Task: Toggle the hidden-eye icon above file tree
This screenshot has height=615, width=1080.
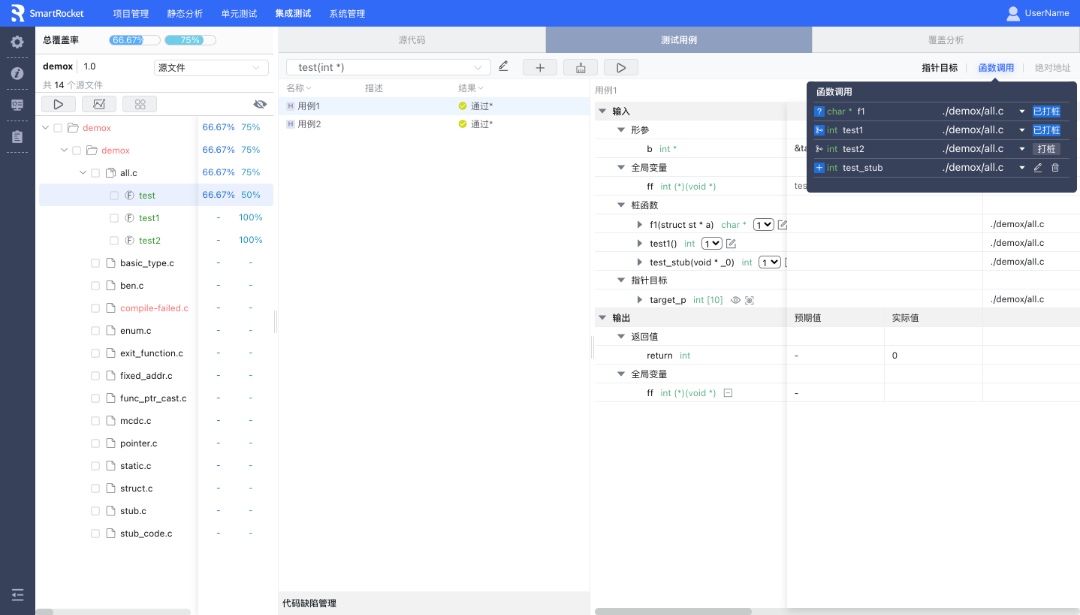Action: tap(260, 104)
